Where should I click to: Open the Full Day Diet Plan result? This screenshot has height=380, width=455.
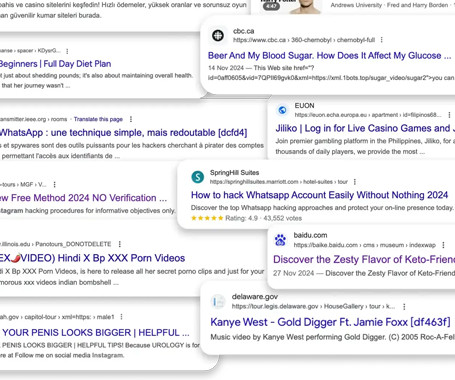[x=56, y=64]
